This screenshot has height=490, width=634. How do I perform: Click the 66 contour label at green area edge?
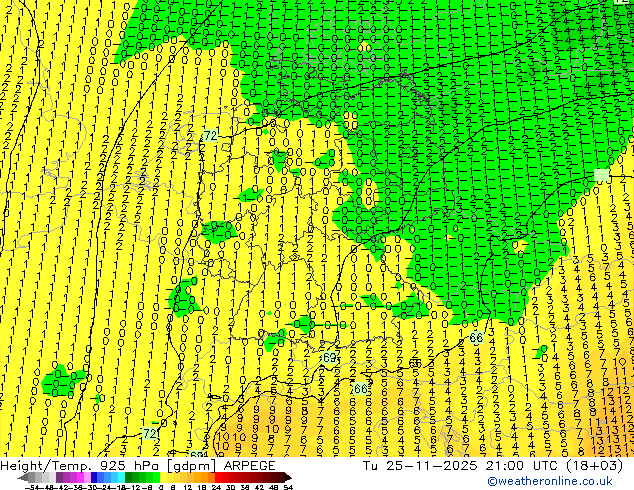tap(476, 337)
